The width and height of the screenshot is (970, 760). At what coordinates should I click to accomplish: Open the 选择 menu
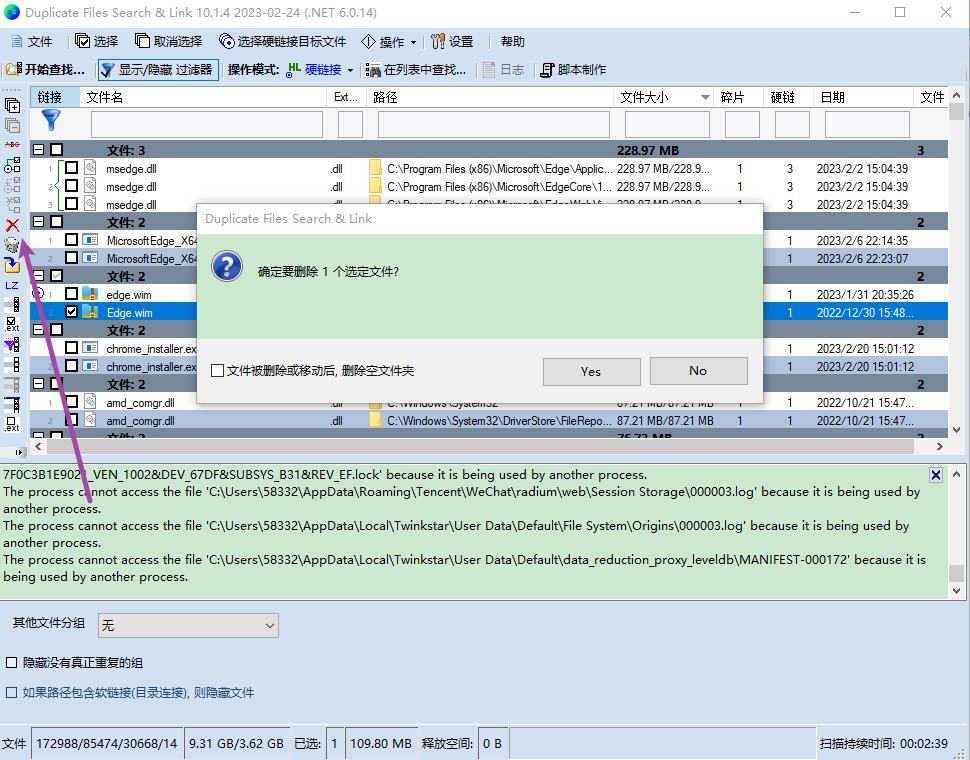97,41
